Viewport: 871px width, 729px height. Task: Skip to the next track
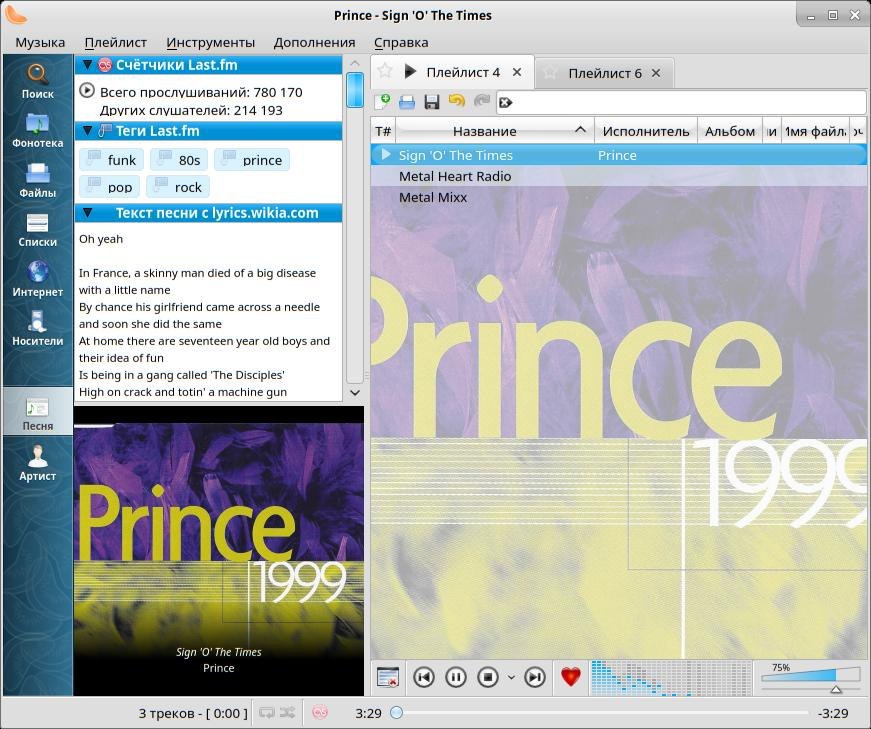coord(534,677)
